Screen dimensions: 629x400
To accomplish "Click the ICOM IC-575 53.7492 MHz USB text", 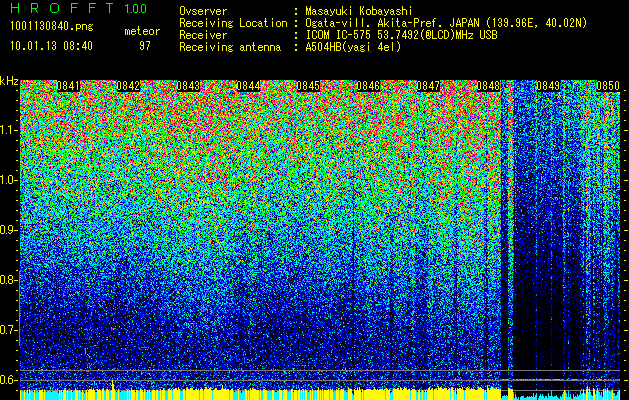I will pyautogui.click(x=401, y=35).
